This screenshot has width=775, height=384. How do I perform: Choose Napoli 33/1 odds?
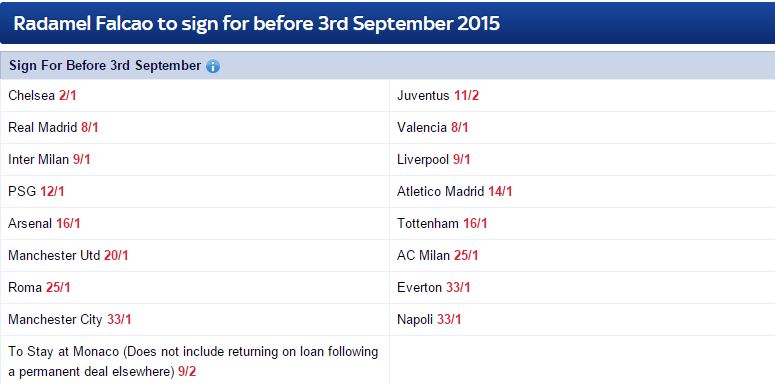tap(449, 319)
